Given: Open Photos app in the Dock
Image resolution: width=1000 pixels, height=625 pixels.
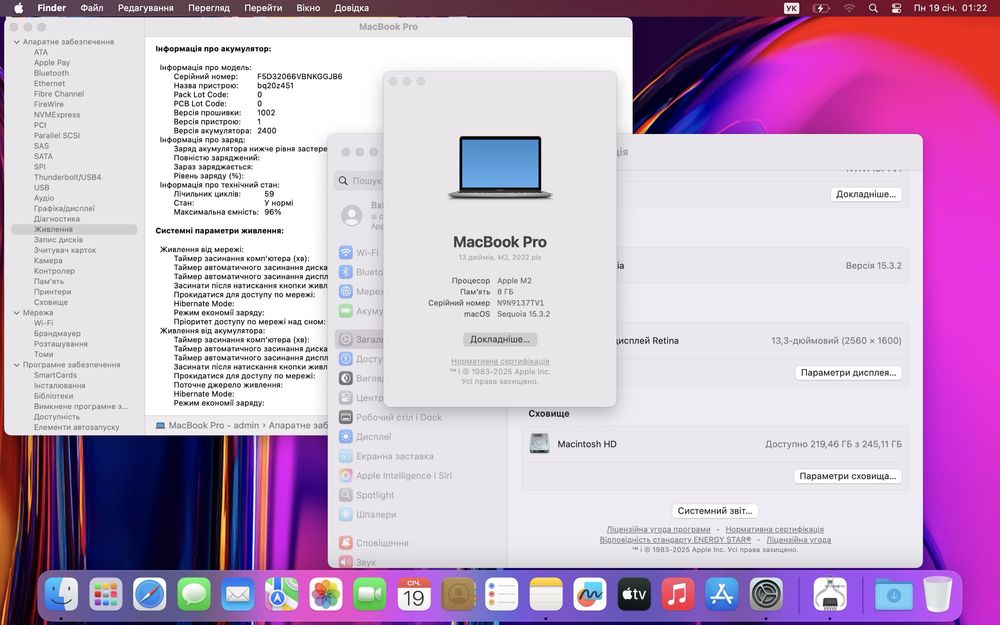Looking at the screenshot, I should 326,594.
